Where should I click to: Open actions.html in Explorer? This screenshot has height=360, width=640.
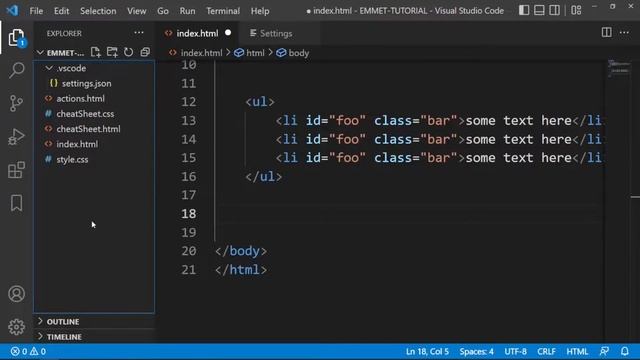click(80, 98)
